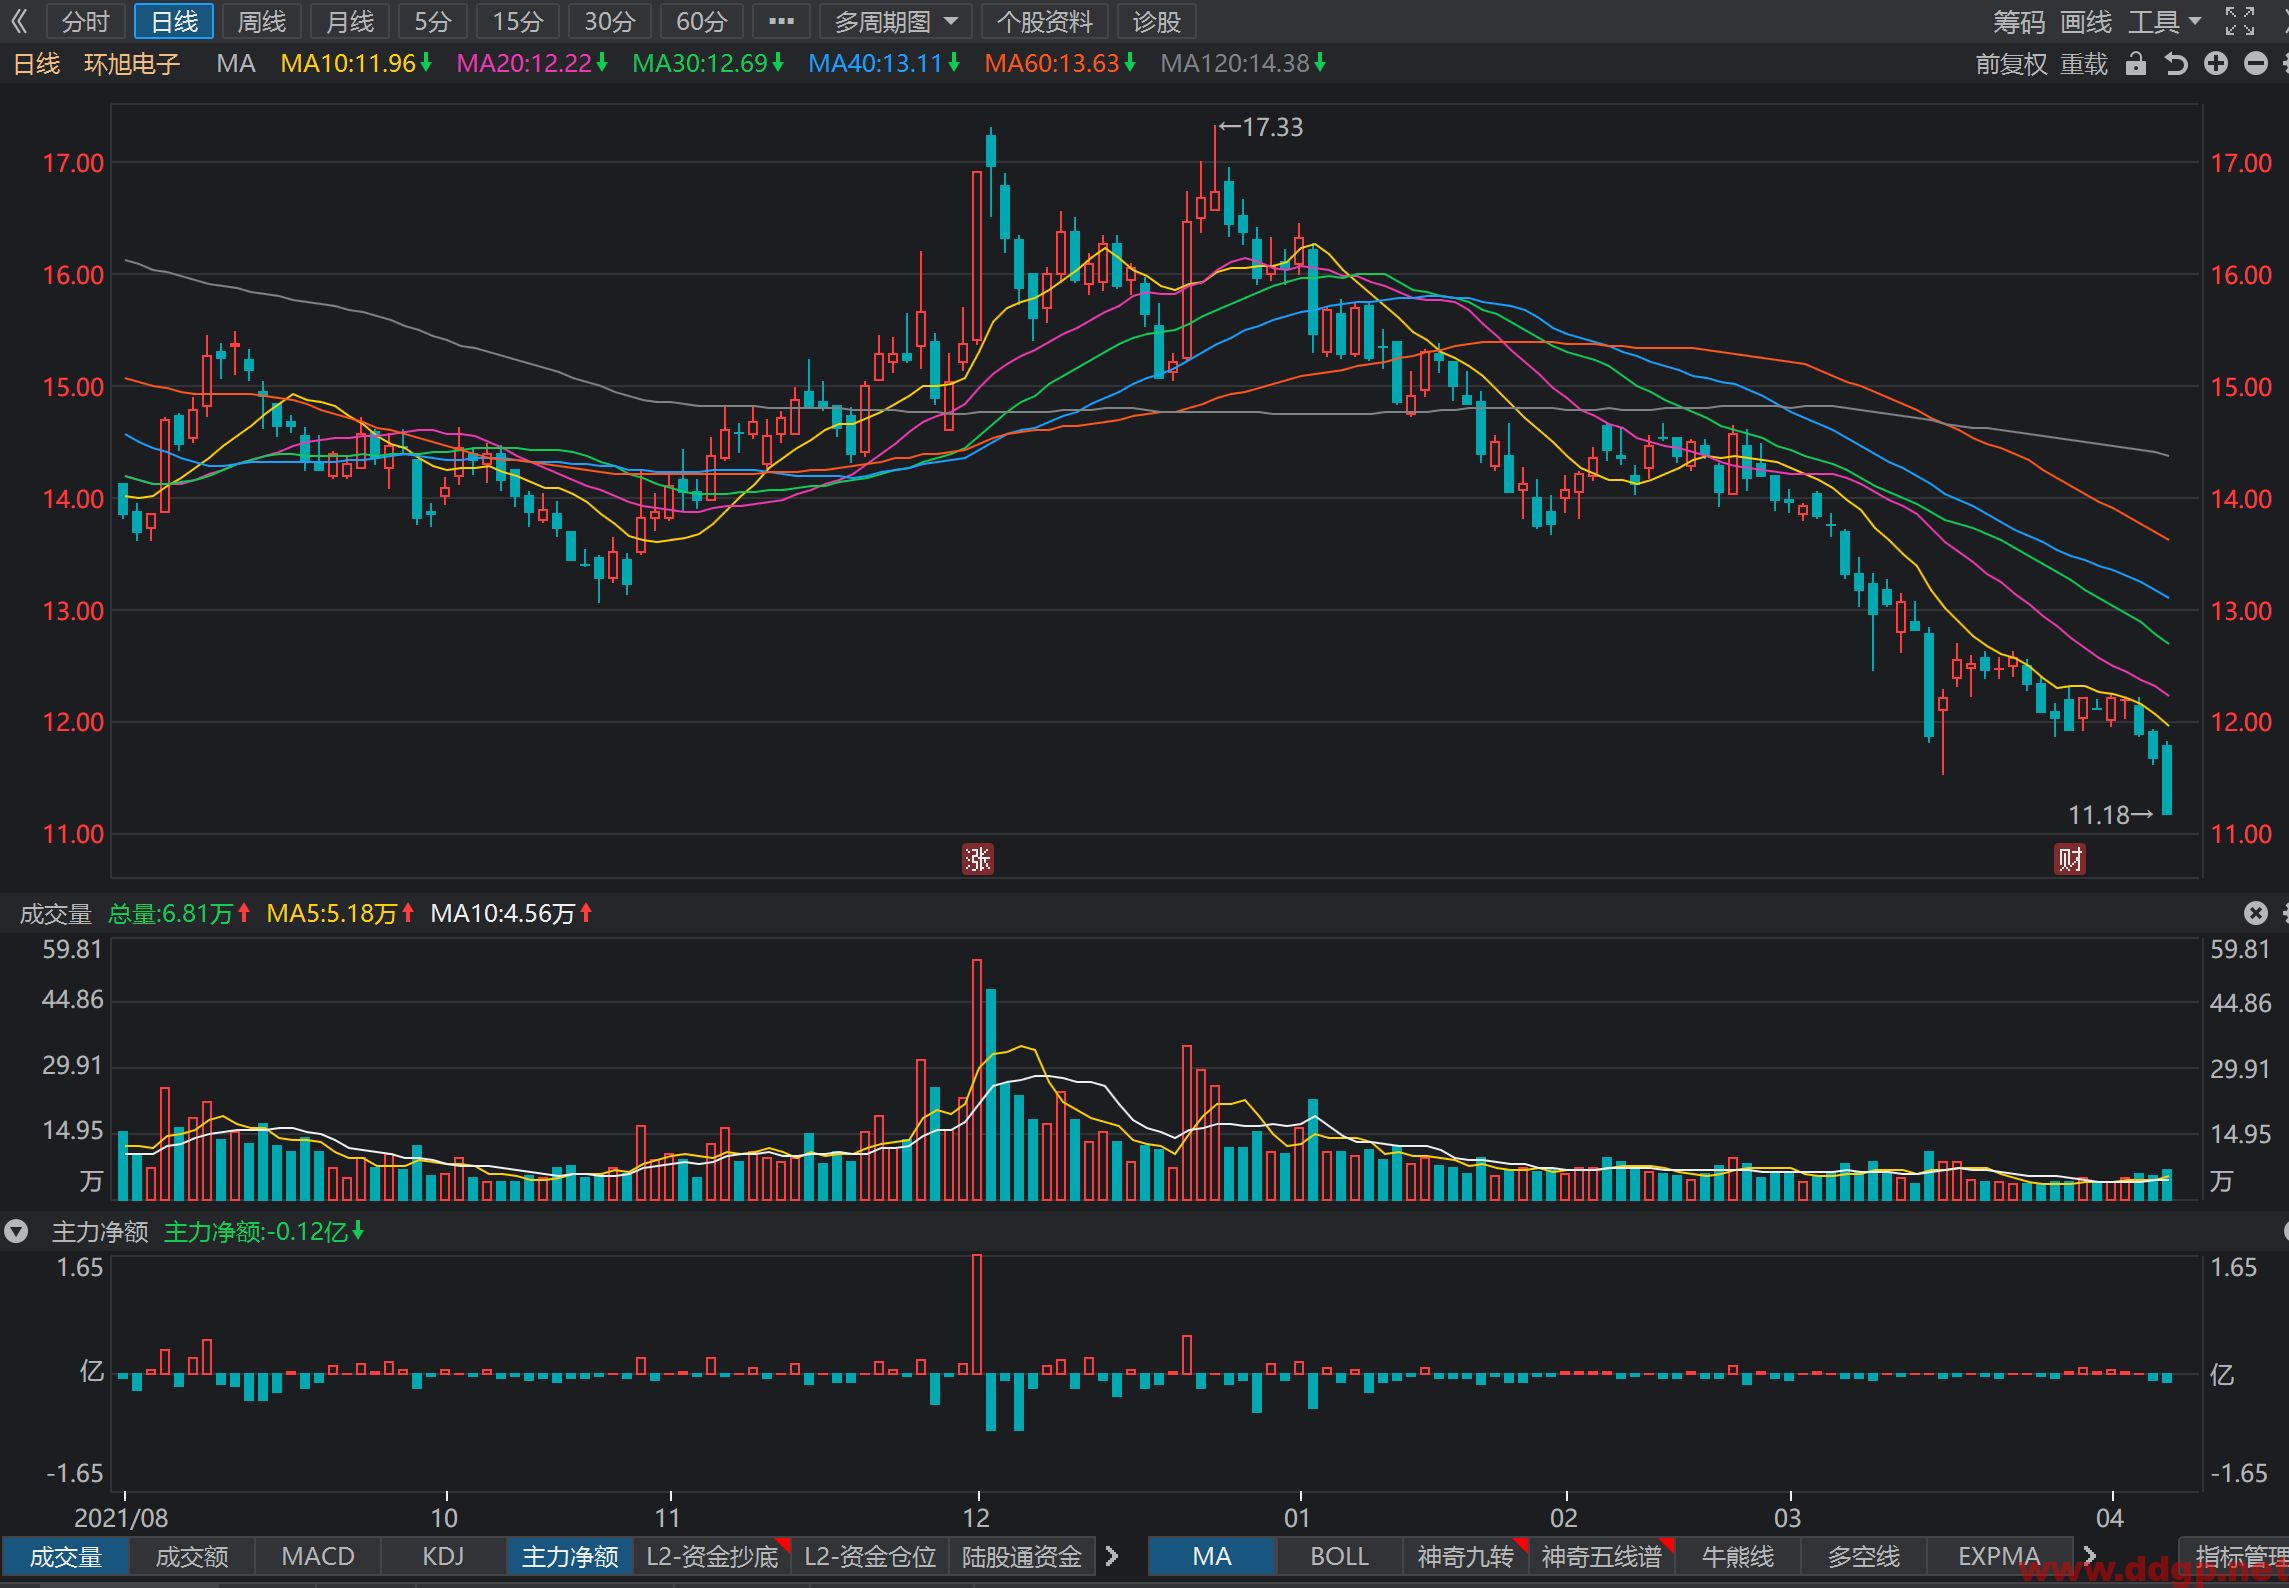
Task: Click 总量:6.81万 volume value
Action: [x=179, y=913]
